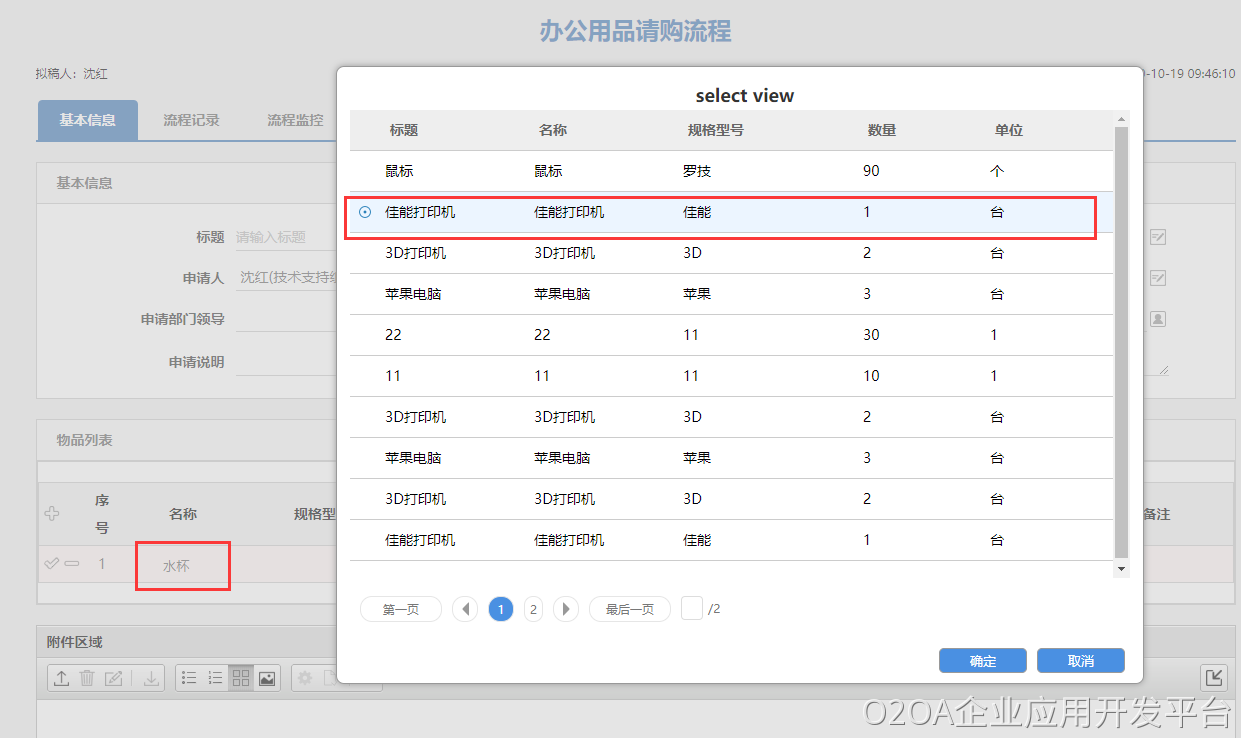Click the download attachment icon
This screenshot has width=1241, height=738.
[x=151, y=678]
